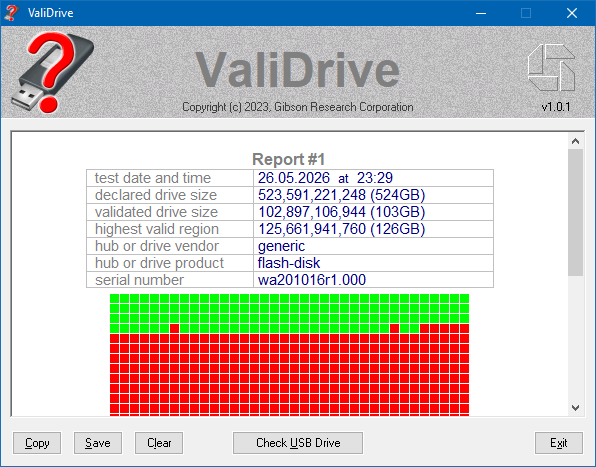
Task: Close the ValiDrive window
Action: point(572,13)
